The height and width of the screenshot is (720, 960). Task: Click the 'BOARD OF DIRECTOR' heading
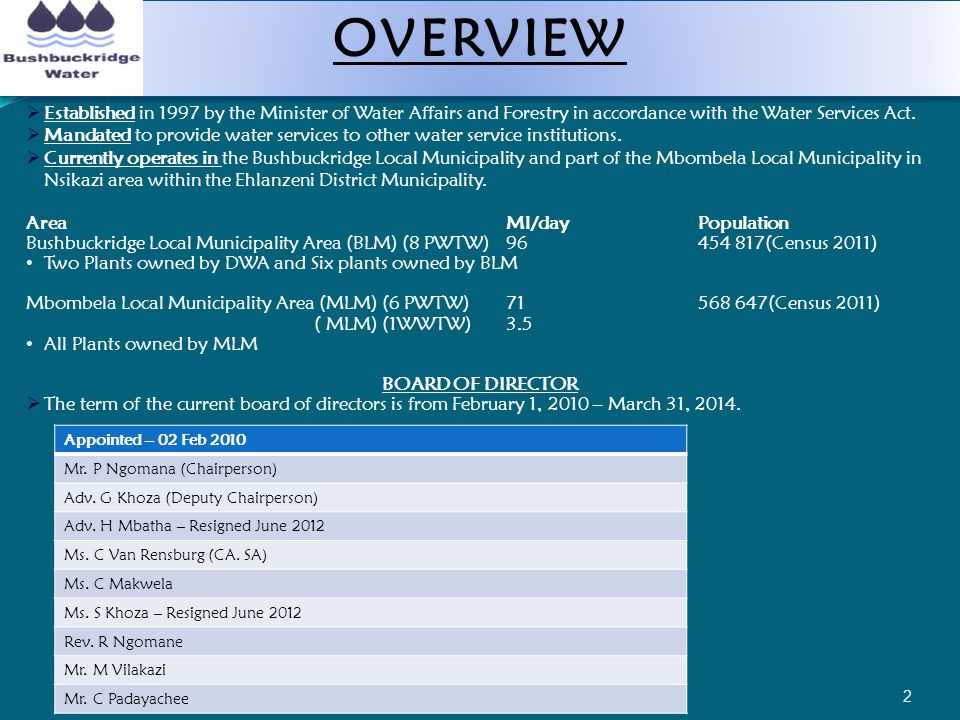480,384
